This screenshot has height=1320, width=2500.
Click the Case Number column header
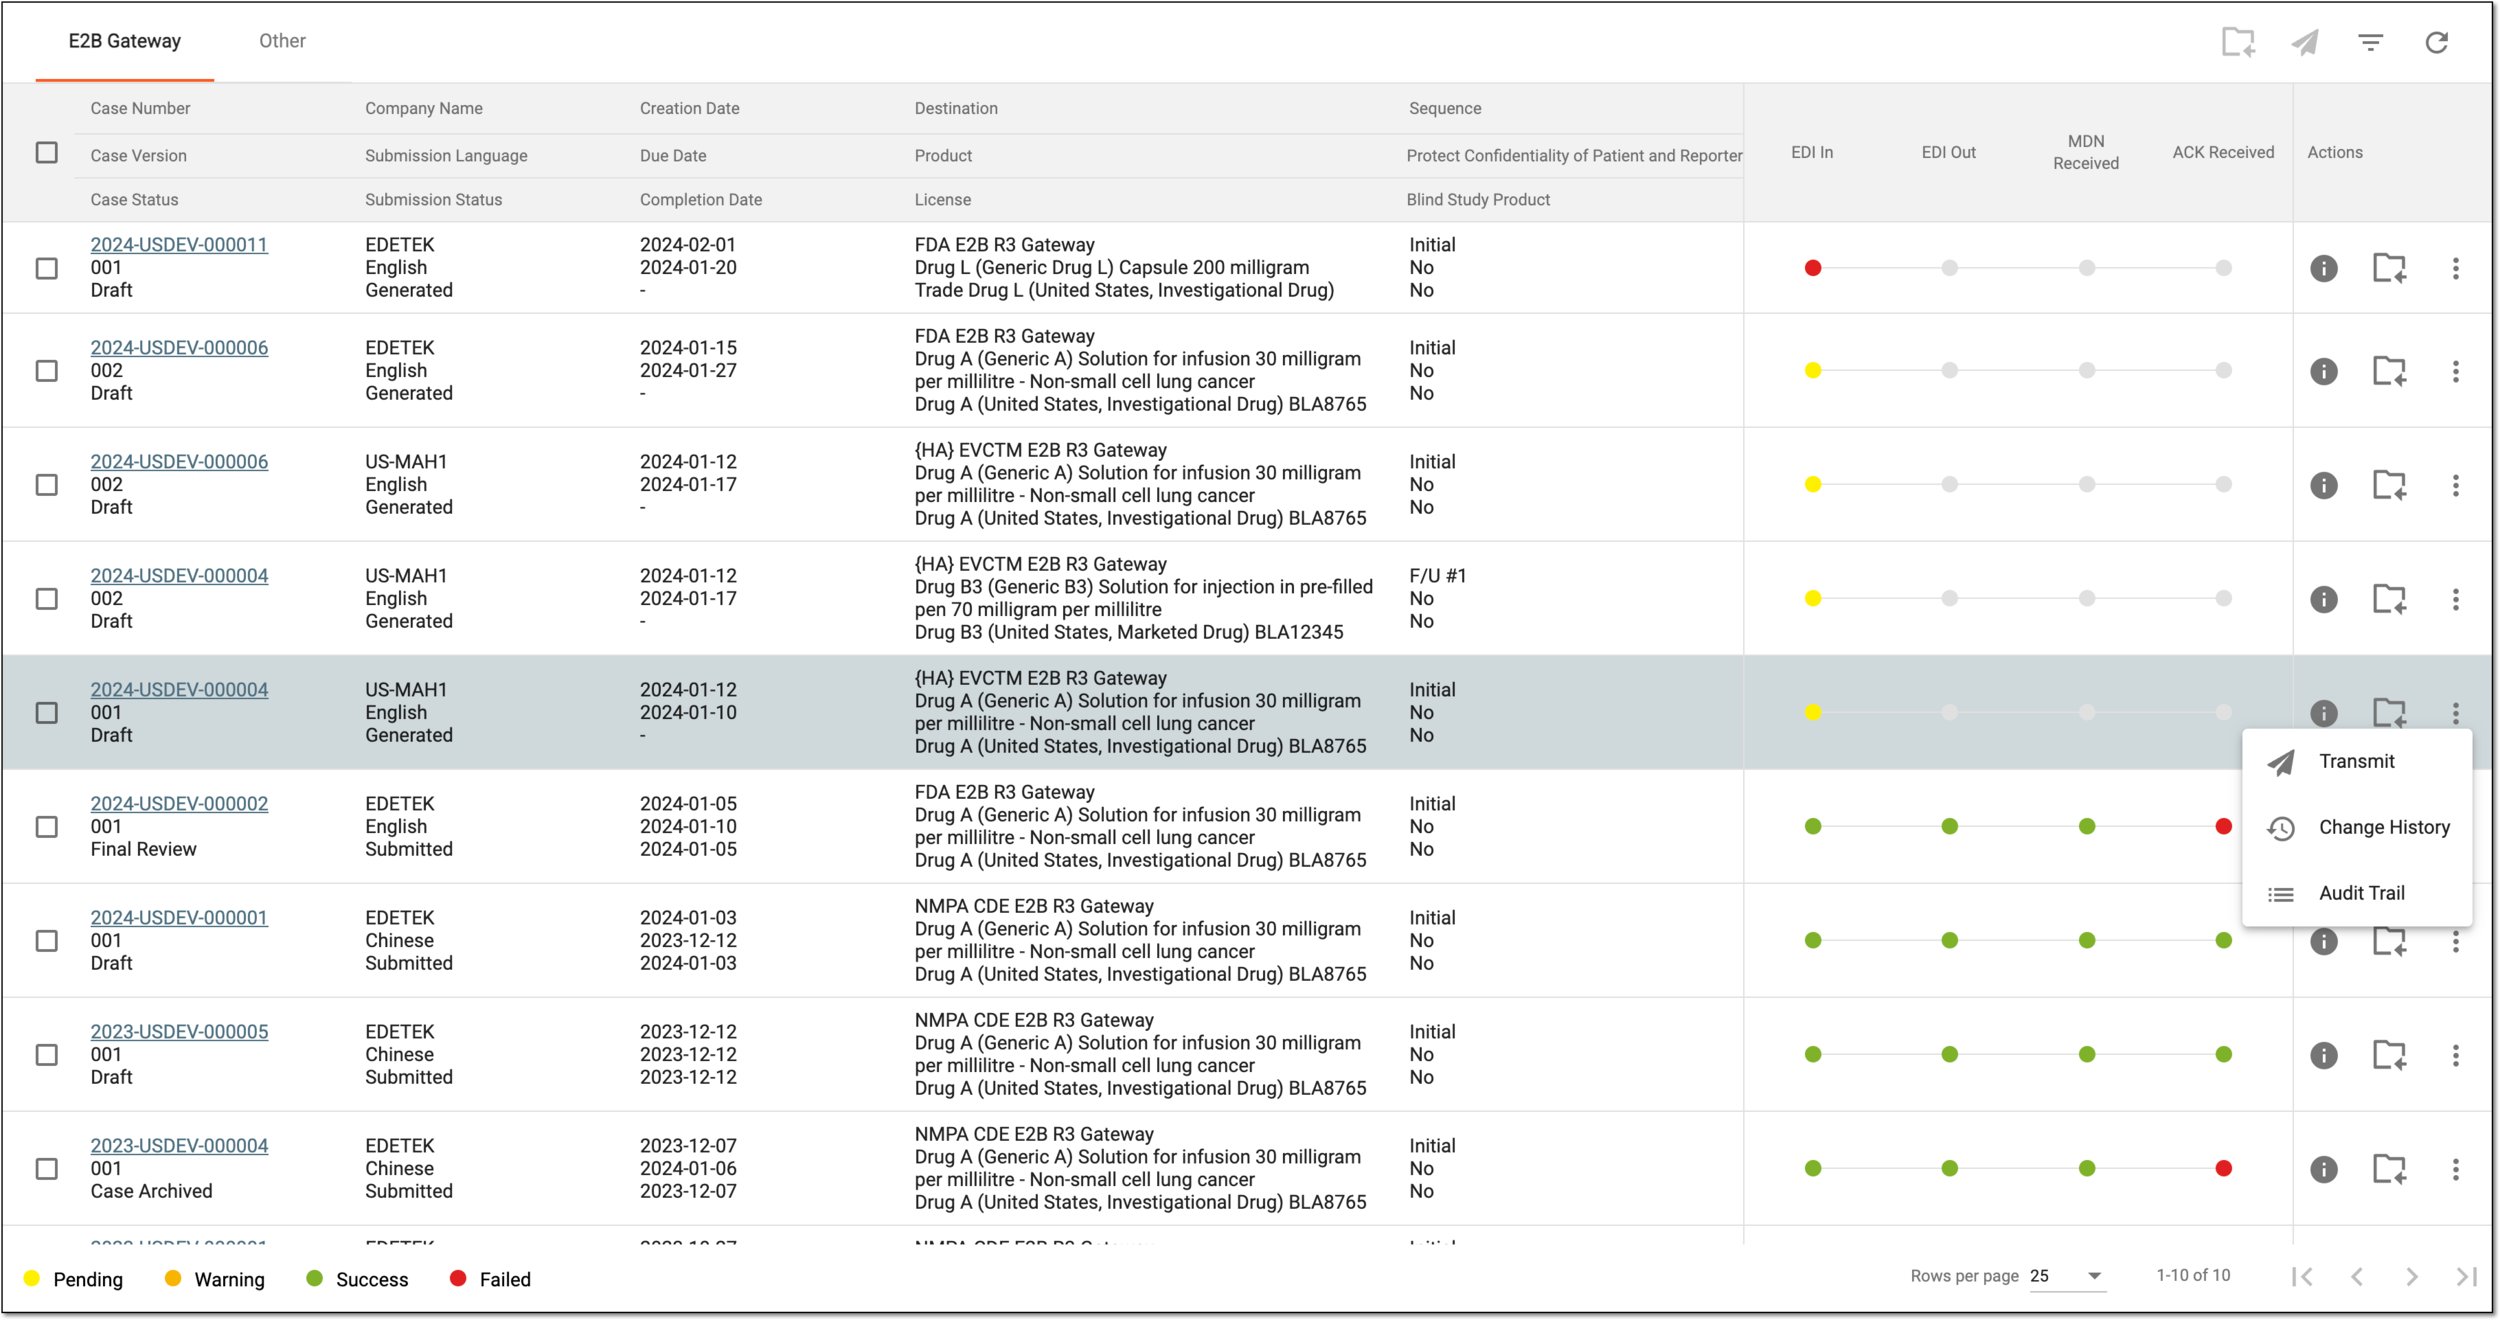click(140, 108)
